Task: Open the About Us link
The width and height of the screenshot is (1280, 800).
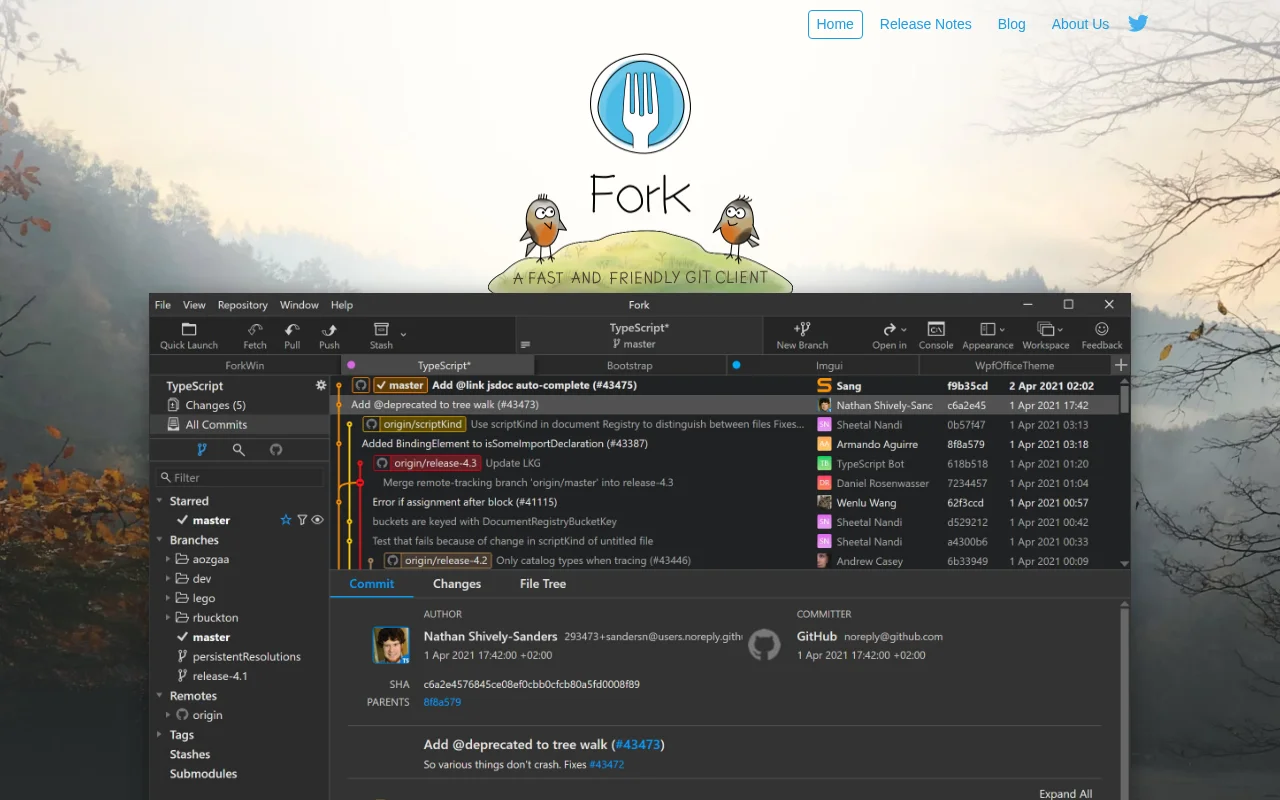Action: 1080,24
